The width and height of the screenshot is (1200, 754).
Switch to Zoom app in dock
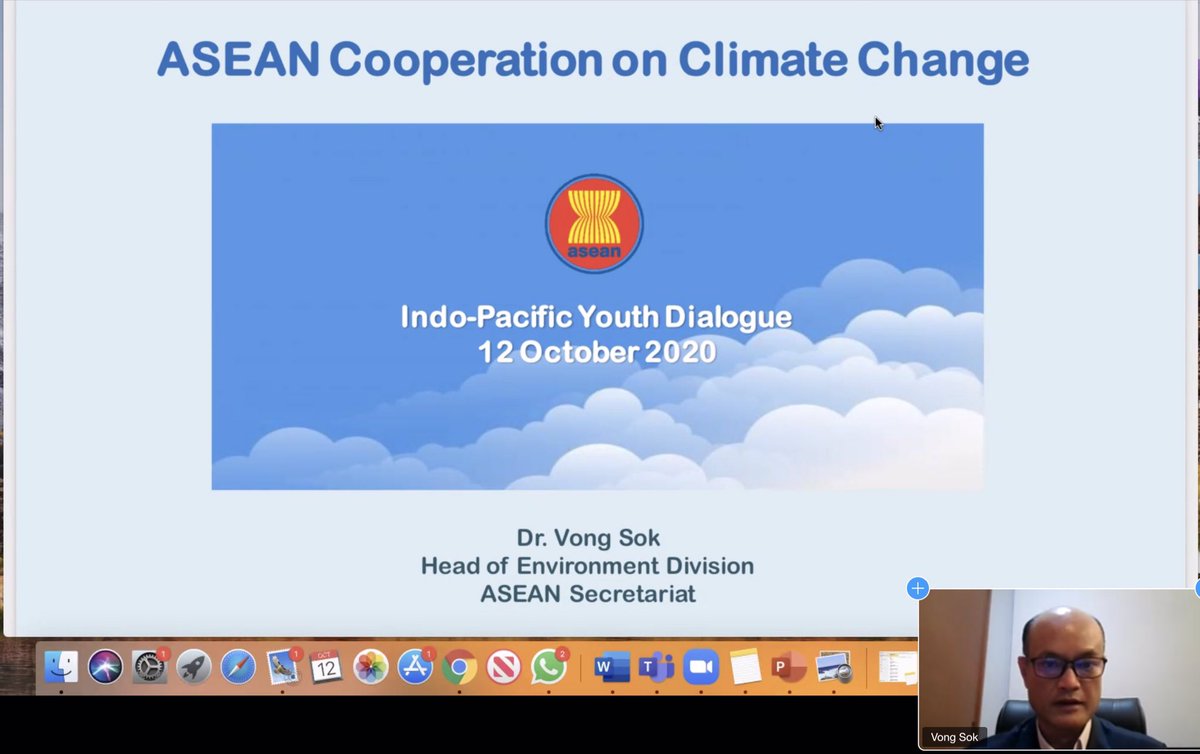(x=701, y=666)
